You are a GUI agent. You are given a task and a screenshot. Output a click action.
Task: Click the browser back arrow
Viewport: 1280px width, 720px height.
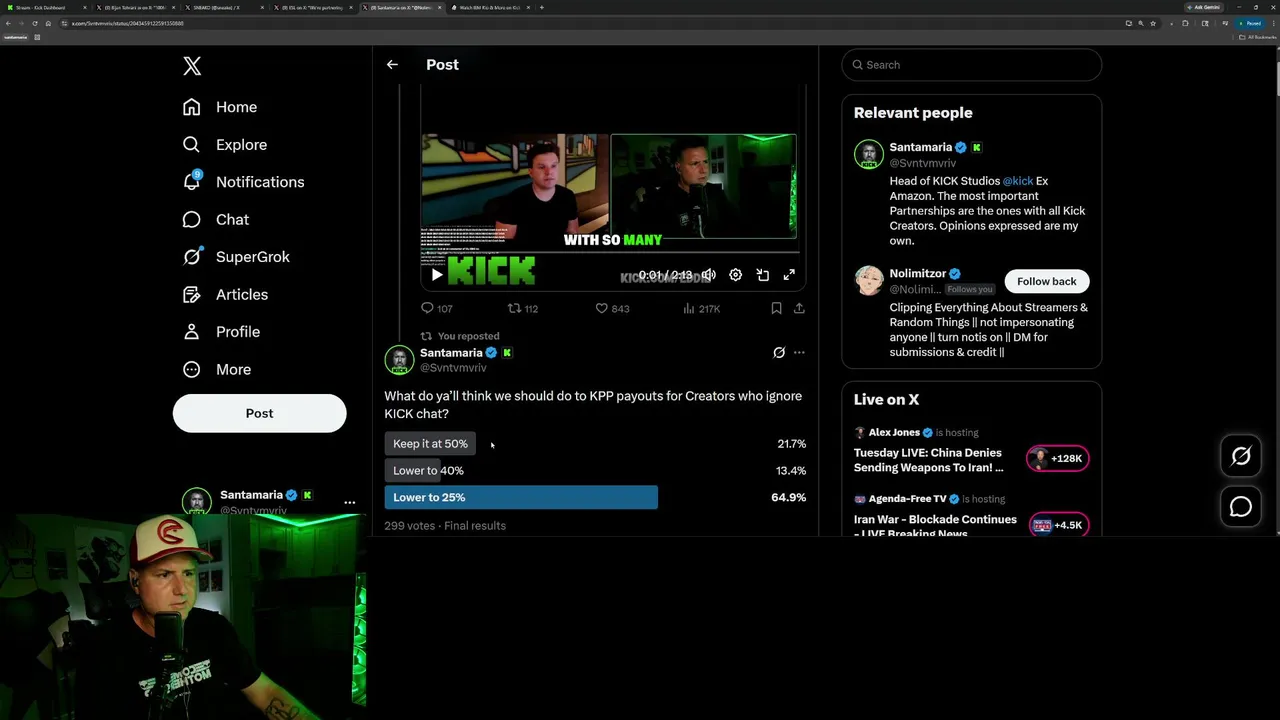8,23
